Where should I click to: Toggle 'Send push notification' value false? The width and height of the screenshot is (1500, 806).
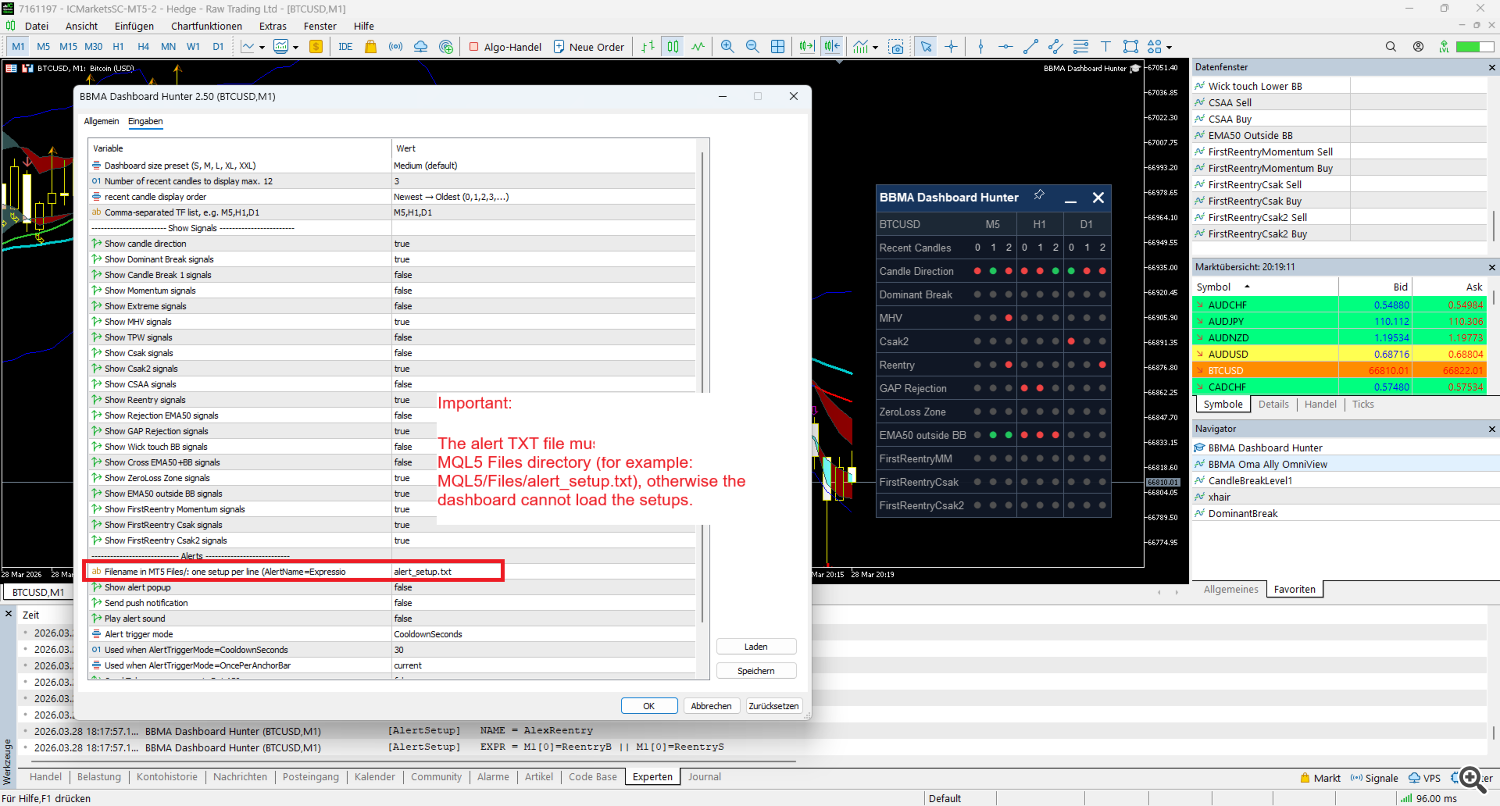click(544, 603)
